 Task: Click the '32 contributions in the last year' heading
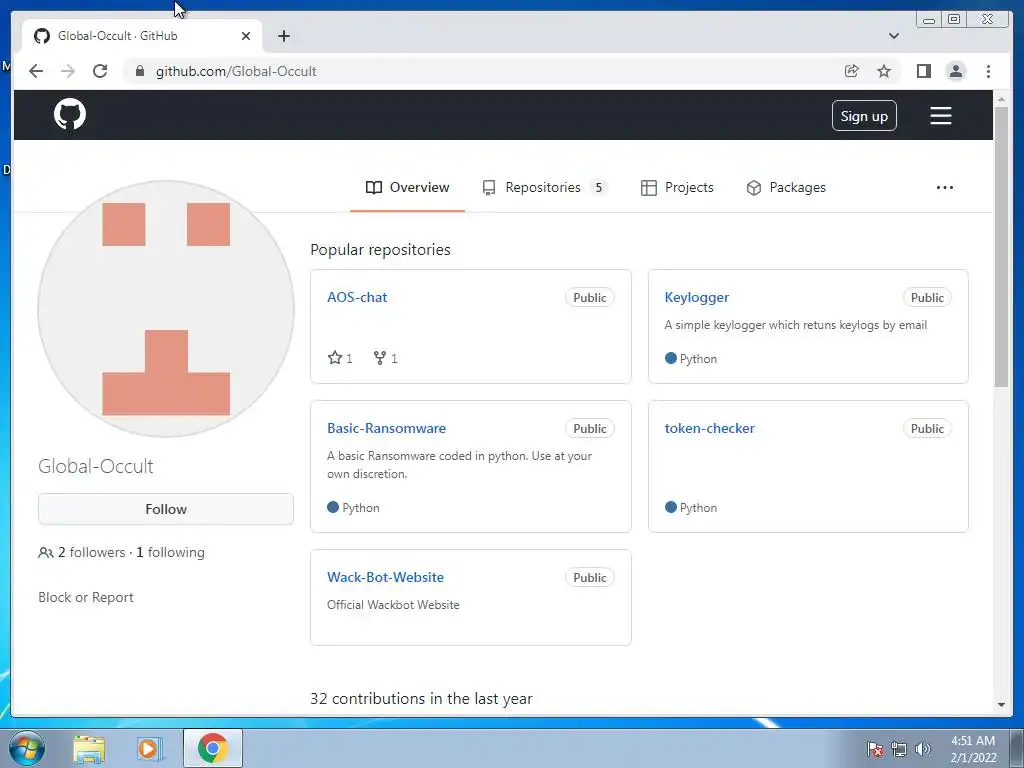point(421,698)
